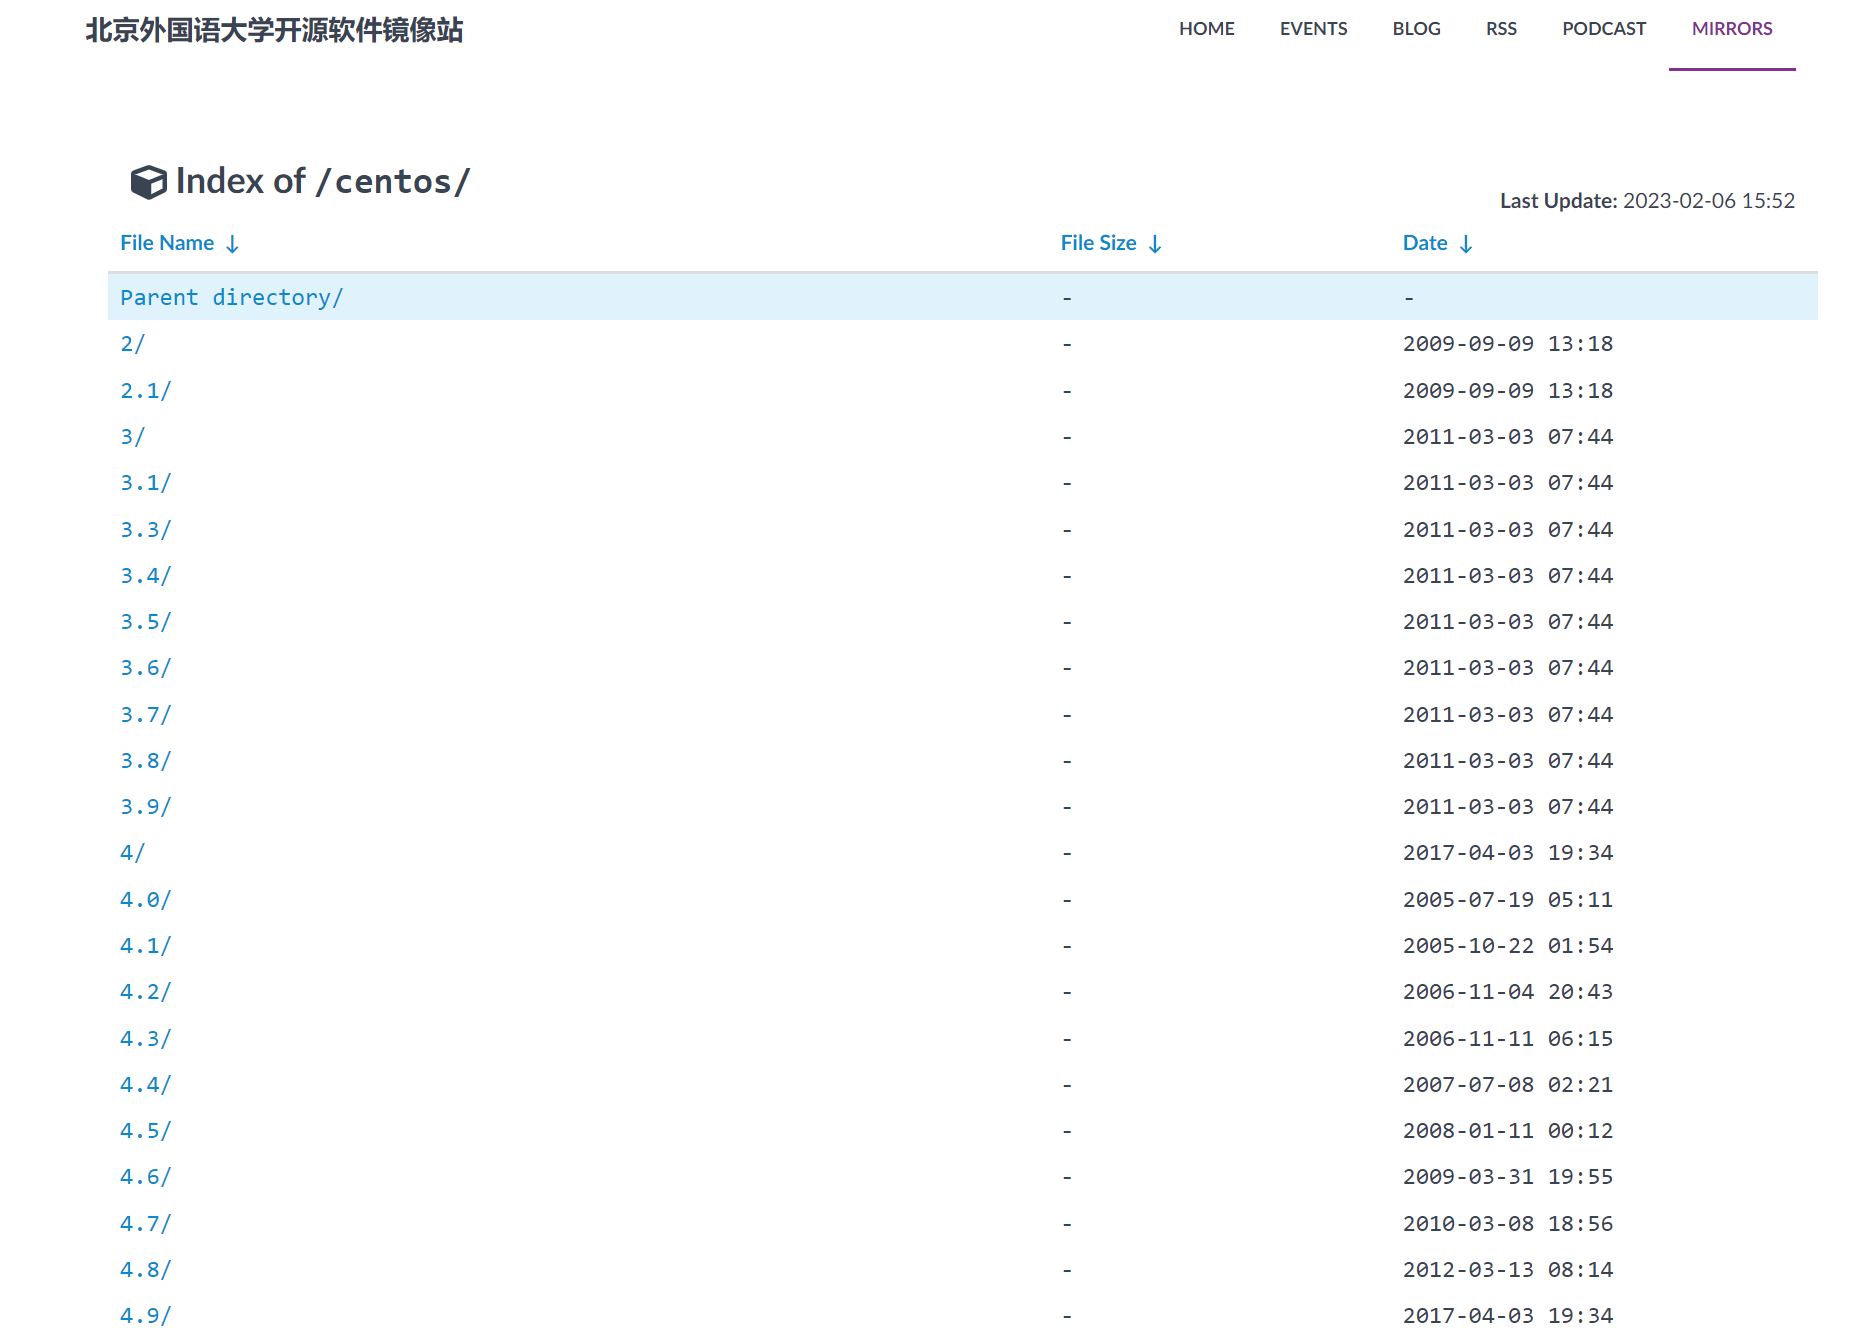
Task: Go to the BLOG page
Action: 1416,29
